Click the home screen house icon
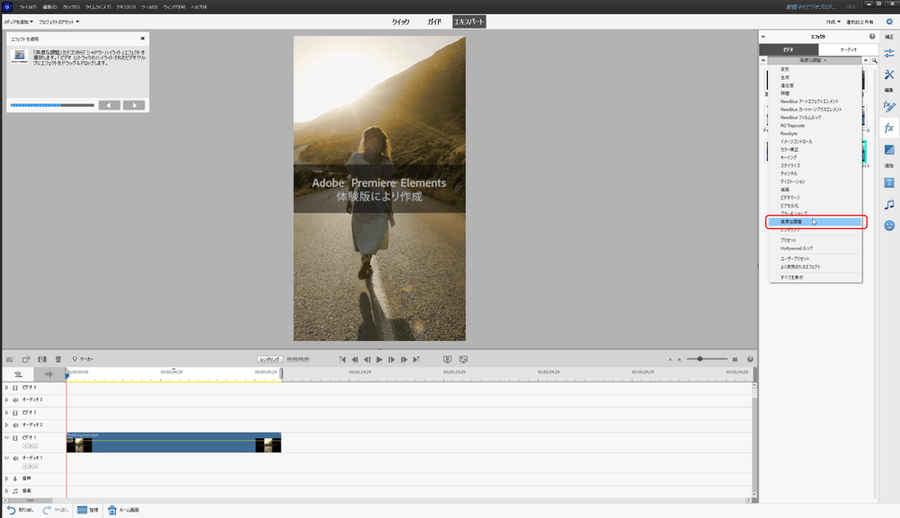The width and height of the screenshot is (900, 518). [x=112, y=509]
